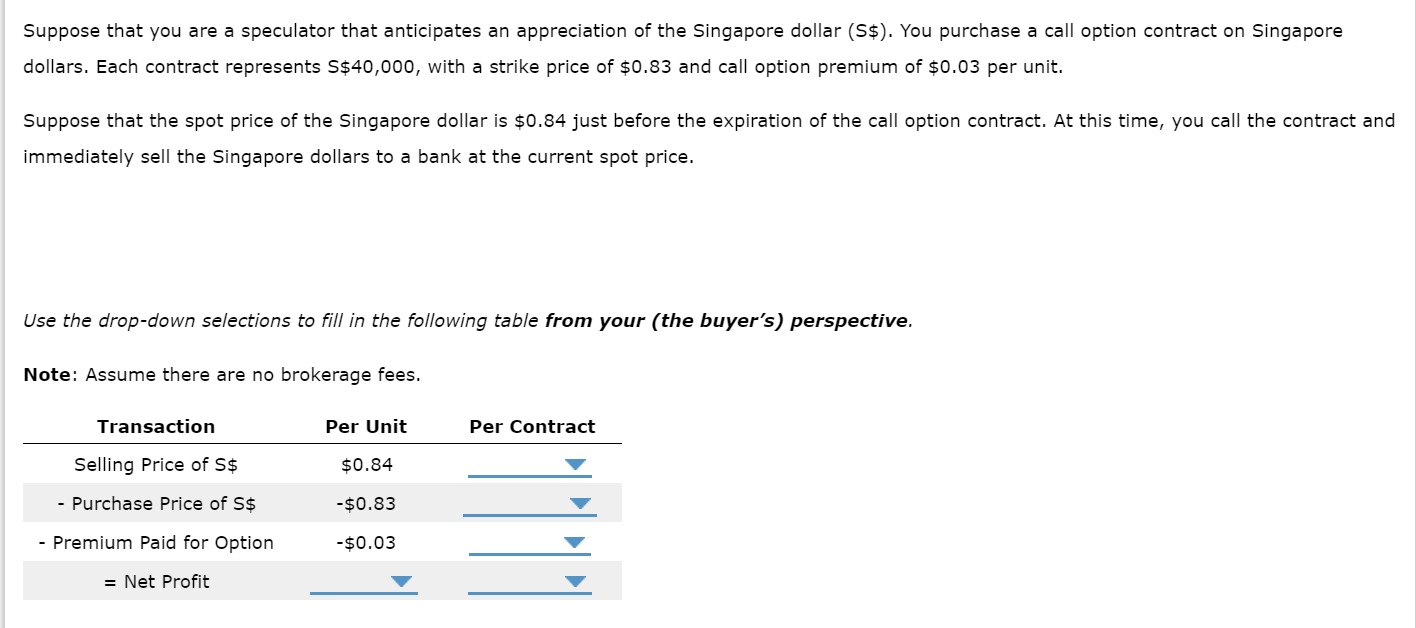Expand the Net Profit per contract dropdown
Image resolution: width=1416 pixels, height=628 pixels.
[x=530, y=582]
